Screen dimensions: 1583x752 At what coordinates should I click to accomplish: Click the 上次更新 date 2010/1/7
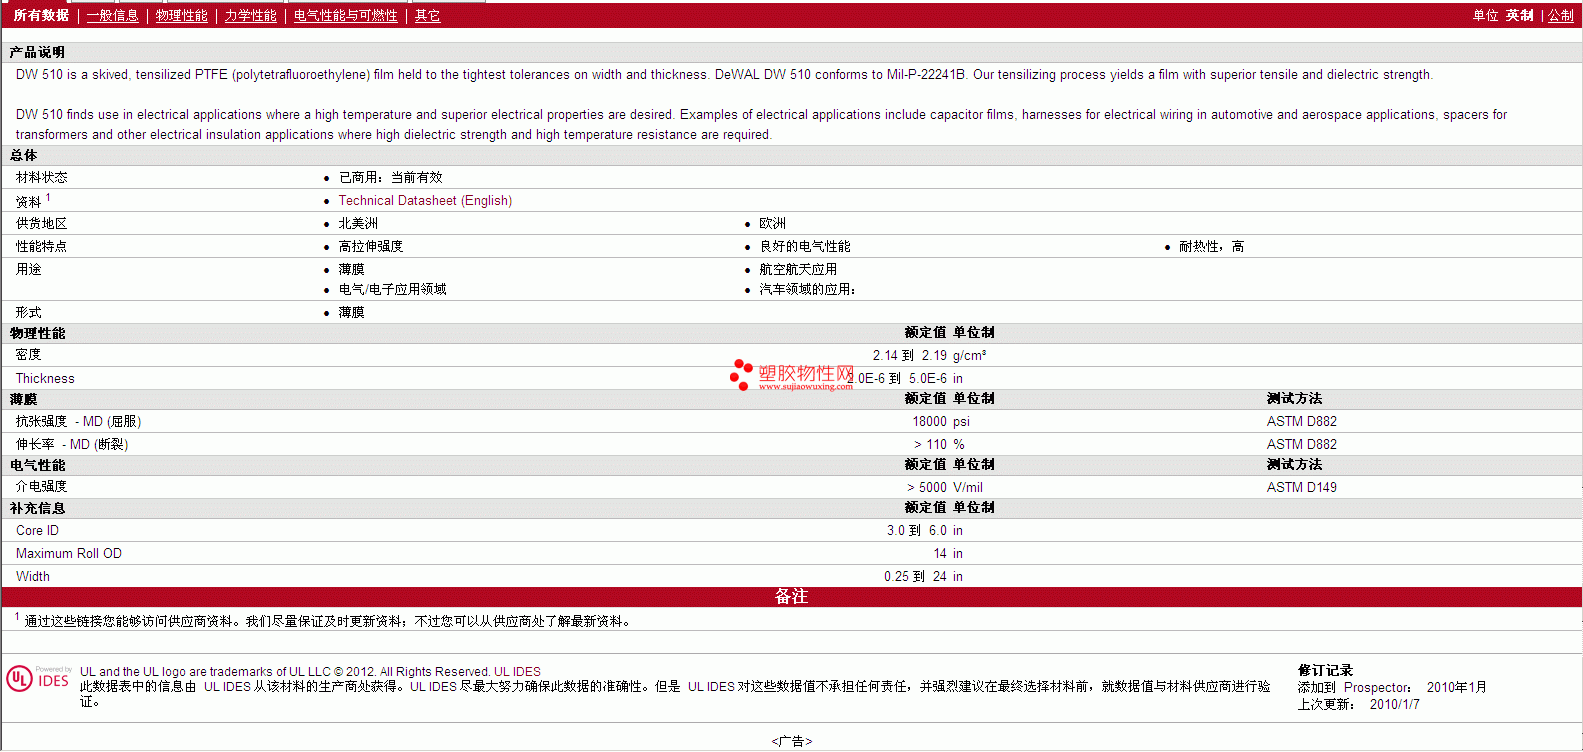tap(1394, 704)
